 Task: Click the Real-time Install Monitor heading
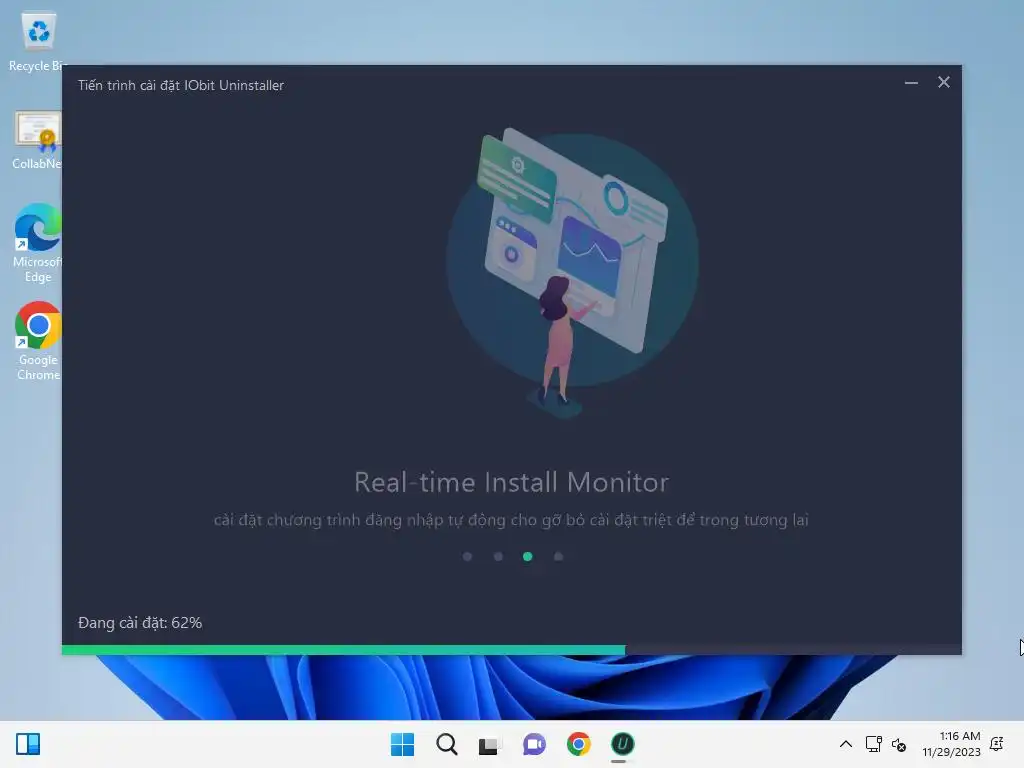511,483
